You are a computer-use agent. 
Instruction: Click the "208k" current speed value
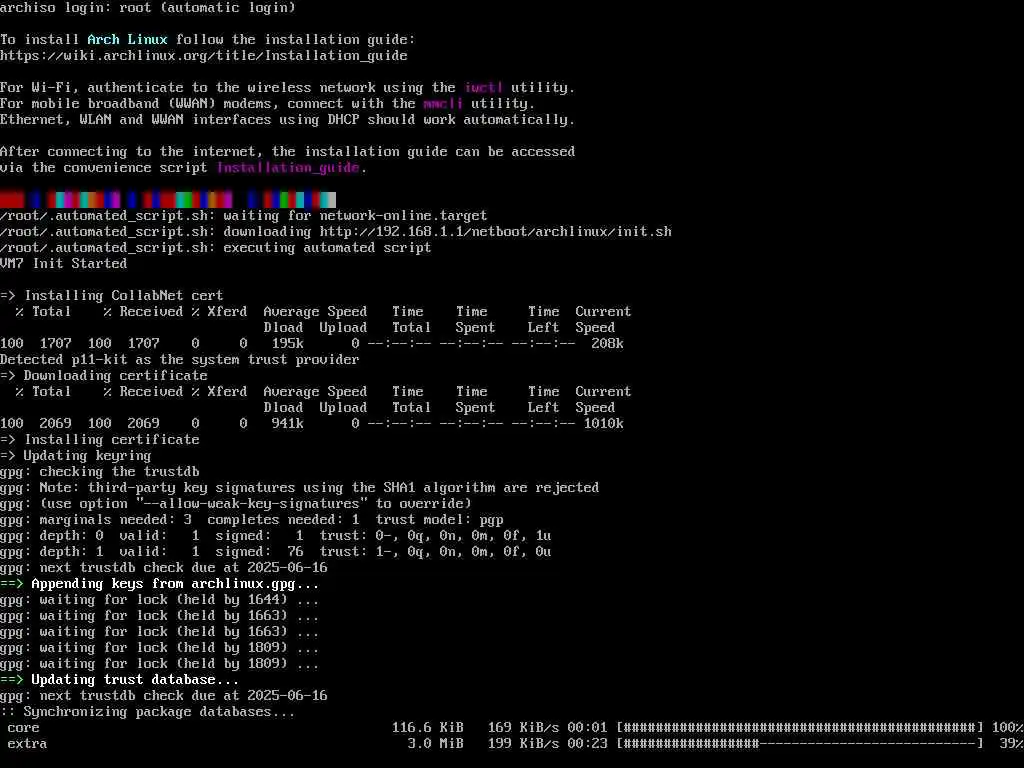(607, 344)
